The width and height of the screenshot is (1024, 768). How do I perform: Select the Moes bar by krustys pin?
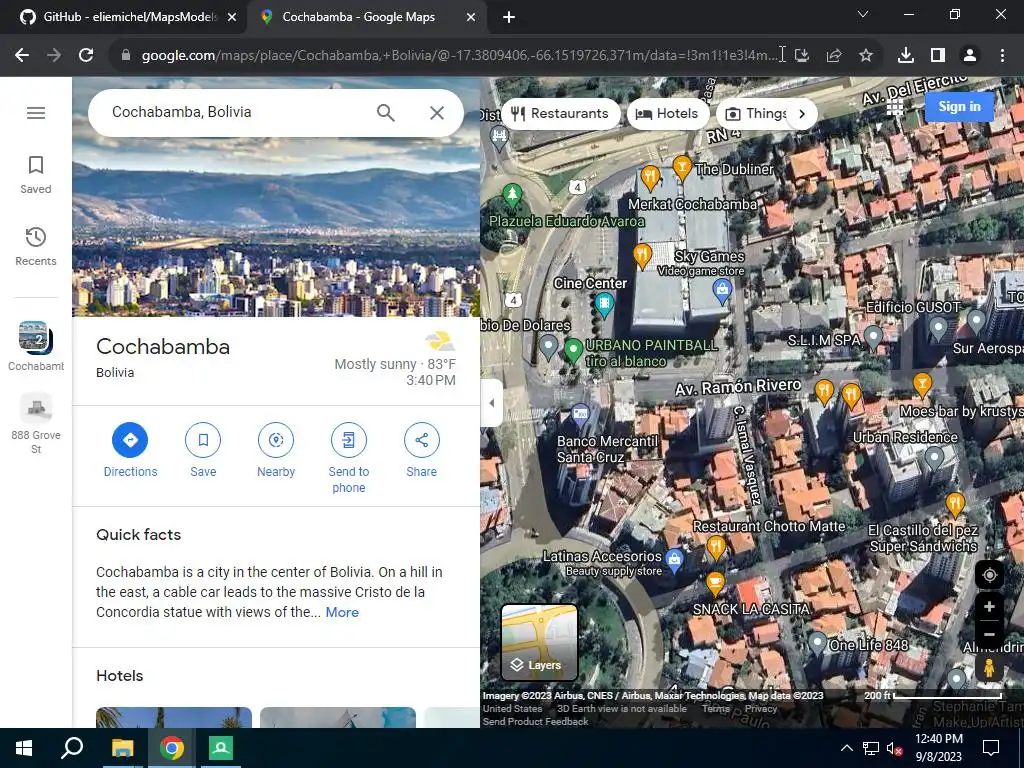click(922, 384)
